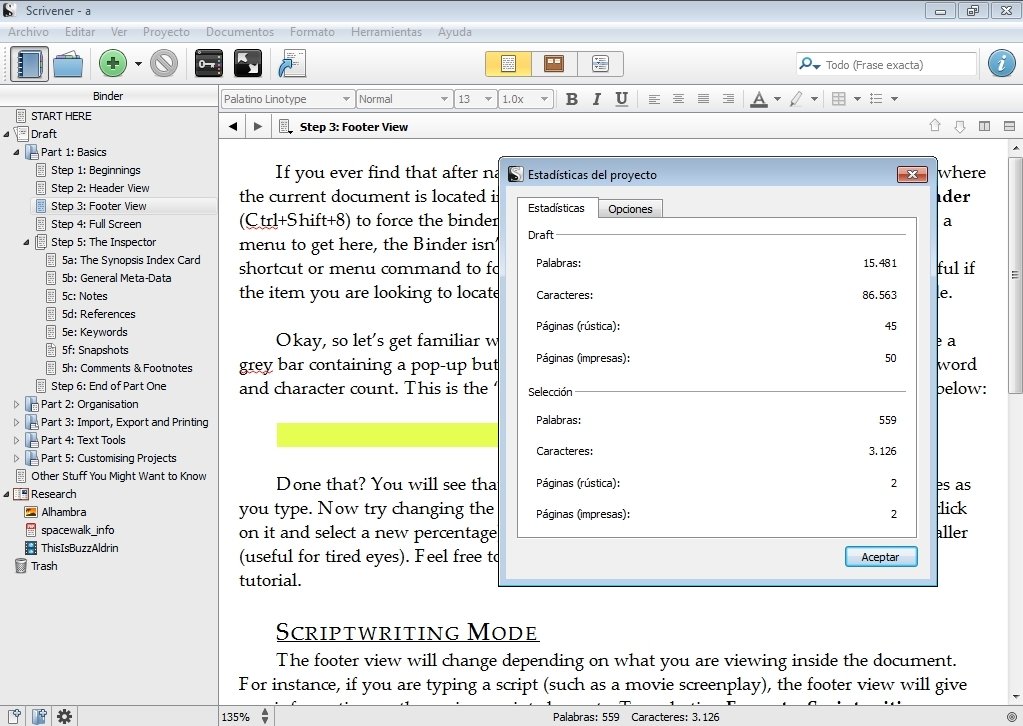1023x726 pixels.
Task: Open the gear menu in binder footer
Action: pyautogui.click(x=64, y=716)
